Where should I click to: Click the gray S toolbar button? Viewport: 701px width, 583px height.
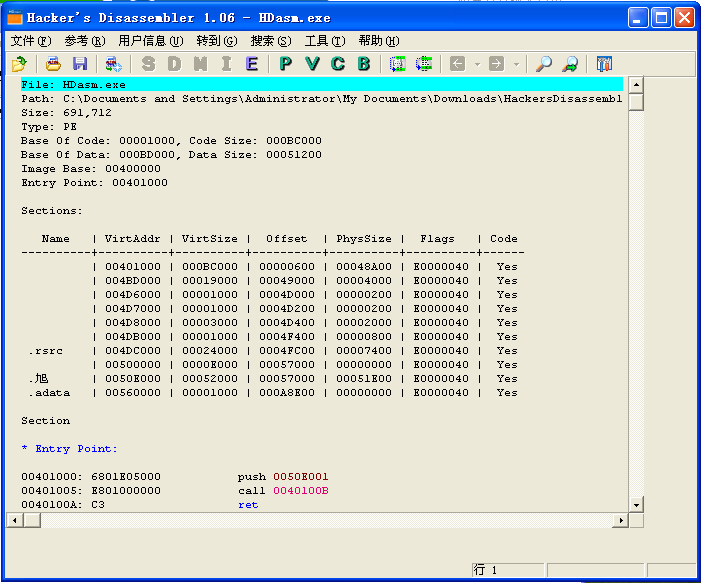(148, 64)
